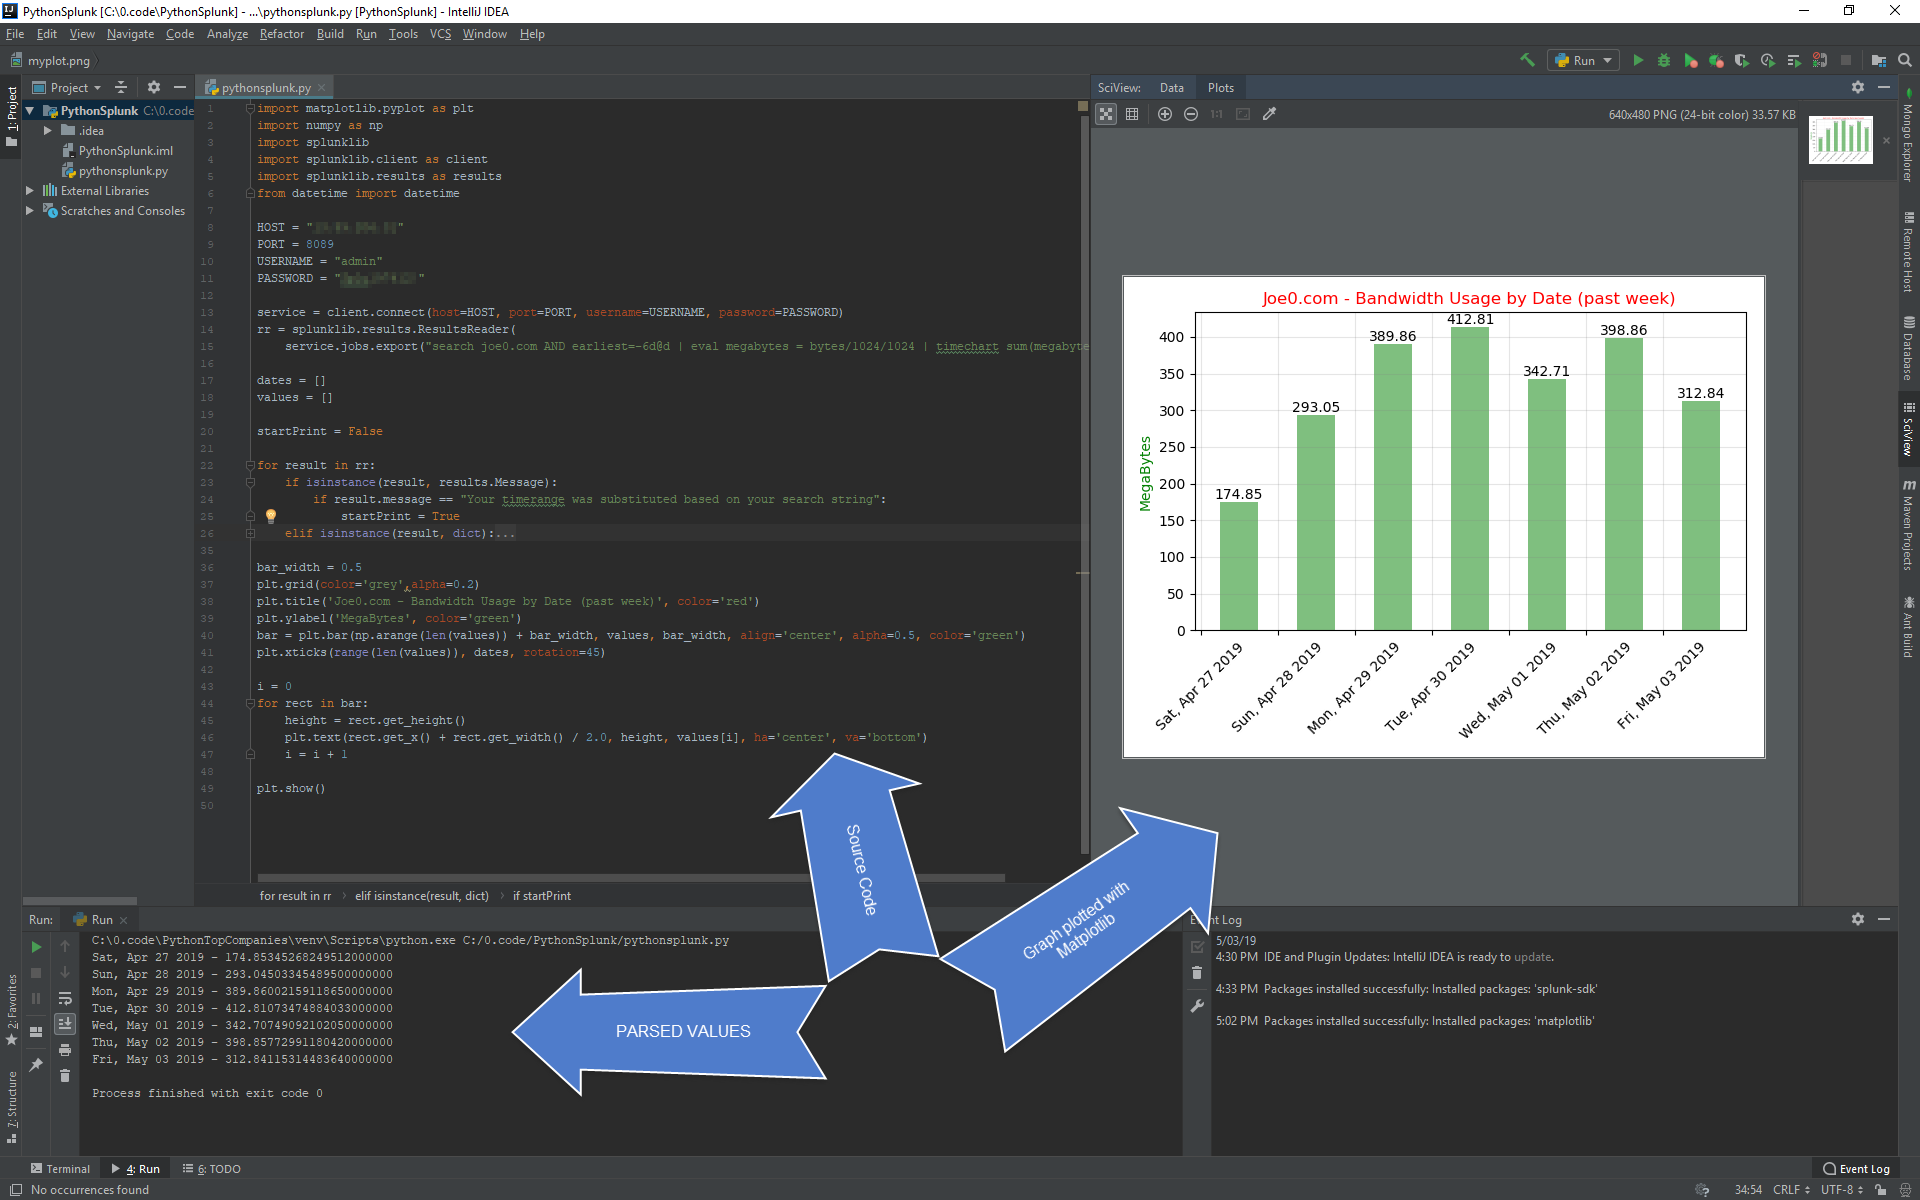Click Scroll from Source in Project panel
Image resolution: width=1920 pixels, height=1200 pixels.
coord(121,87)
